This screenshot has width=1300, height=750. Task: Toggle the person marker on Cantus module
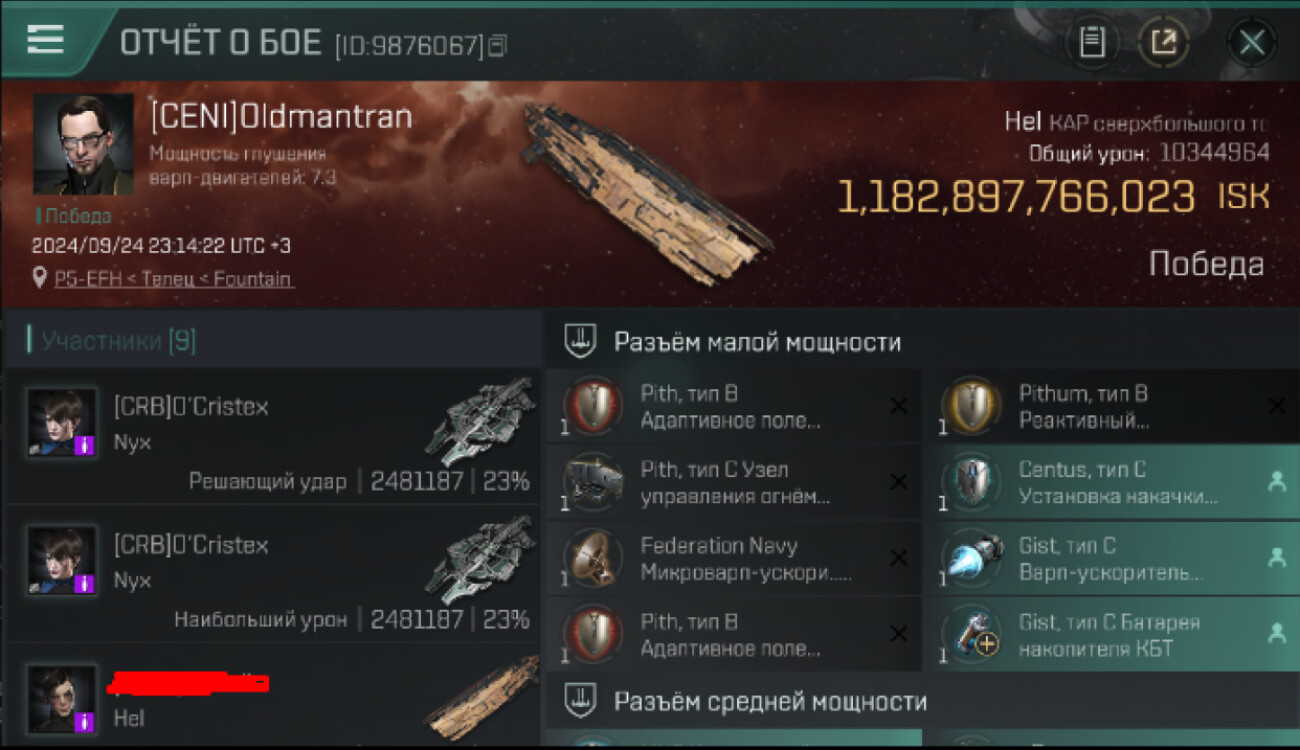pos(1276,482)
